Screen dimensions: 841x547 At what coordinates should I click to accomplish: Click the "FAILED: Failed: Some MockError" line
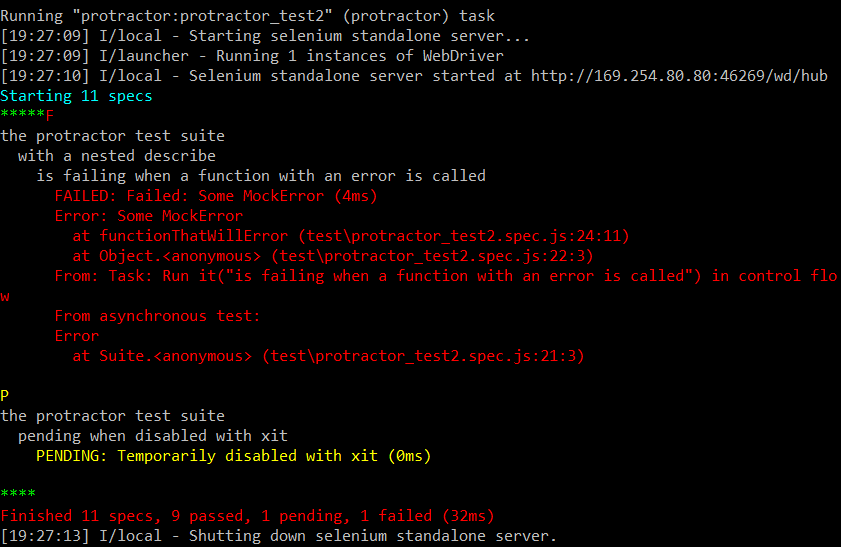(216, 196)
